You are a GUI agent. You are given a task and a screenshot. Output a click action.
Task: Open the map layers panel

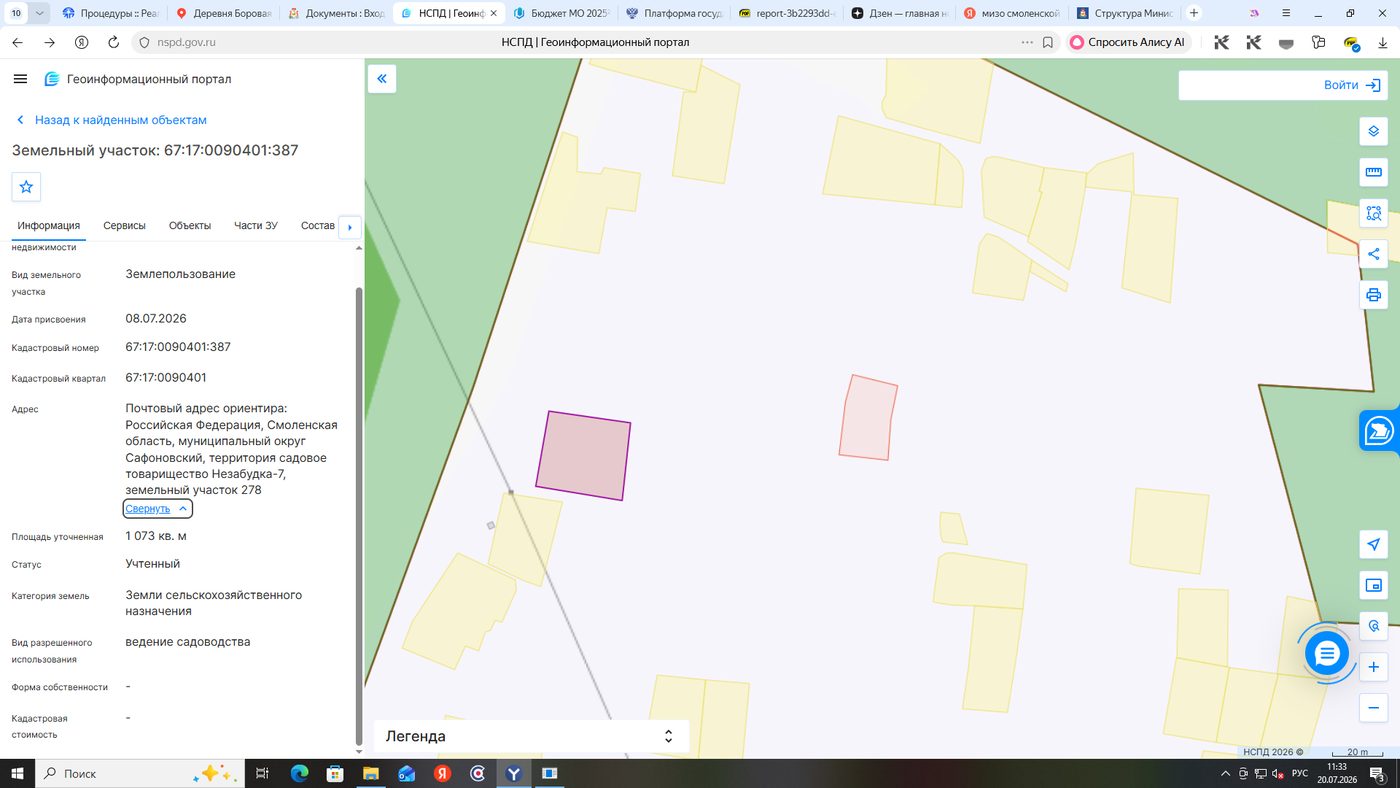coord(1373,131)
